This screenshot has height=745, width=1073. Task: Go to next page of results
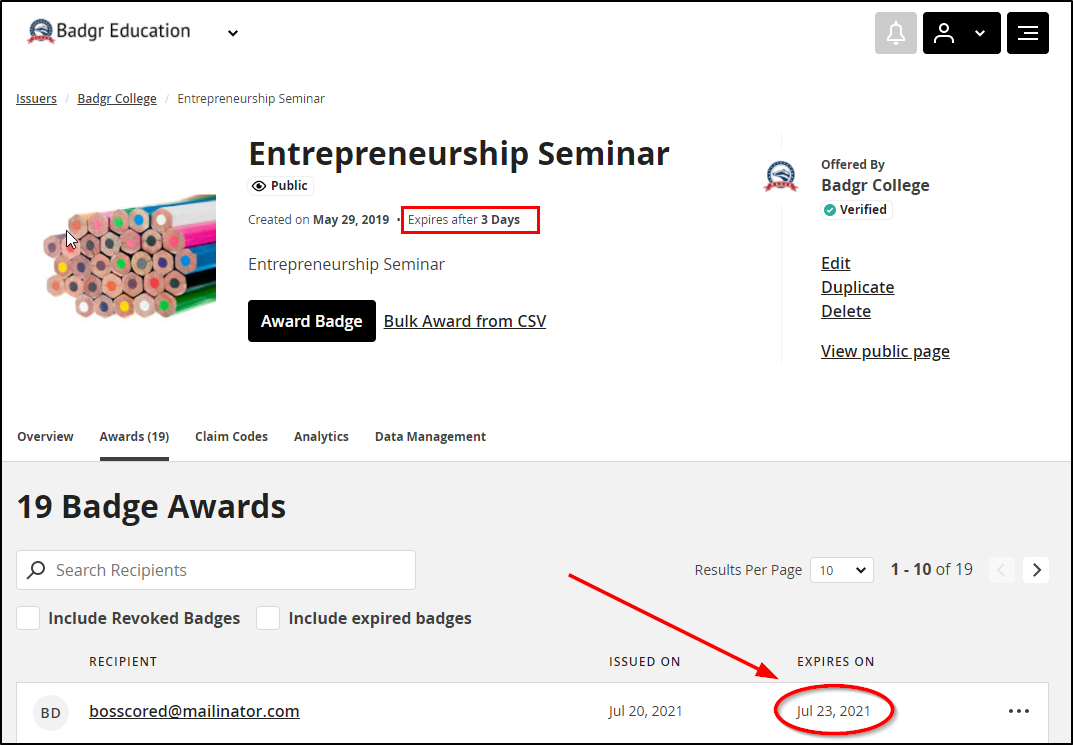pos(1036,570)
